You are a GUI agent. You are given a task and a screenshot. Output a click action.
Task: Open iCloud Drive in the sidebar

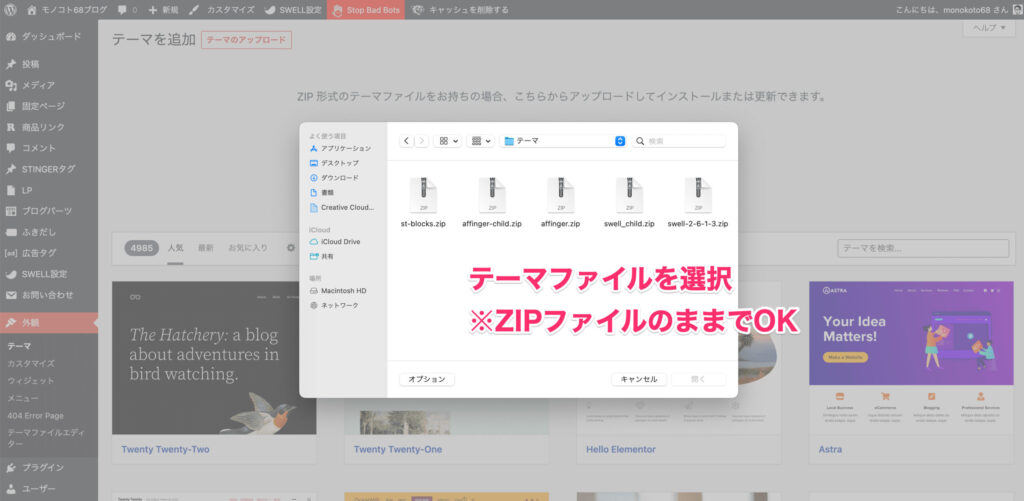pyautogui.click(x=339, y=242)
